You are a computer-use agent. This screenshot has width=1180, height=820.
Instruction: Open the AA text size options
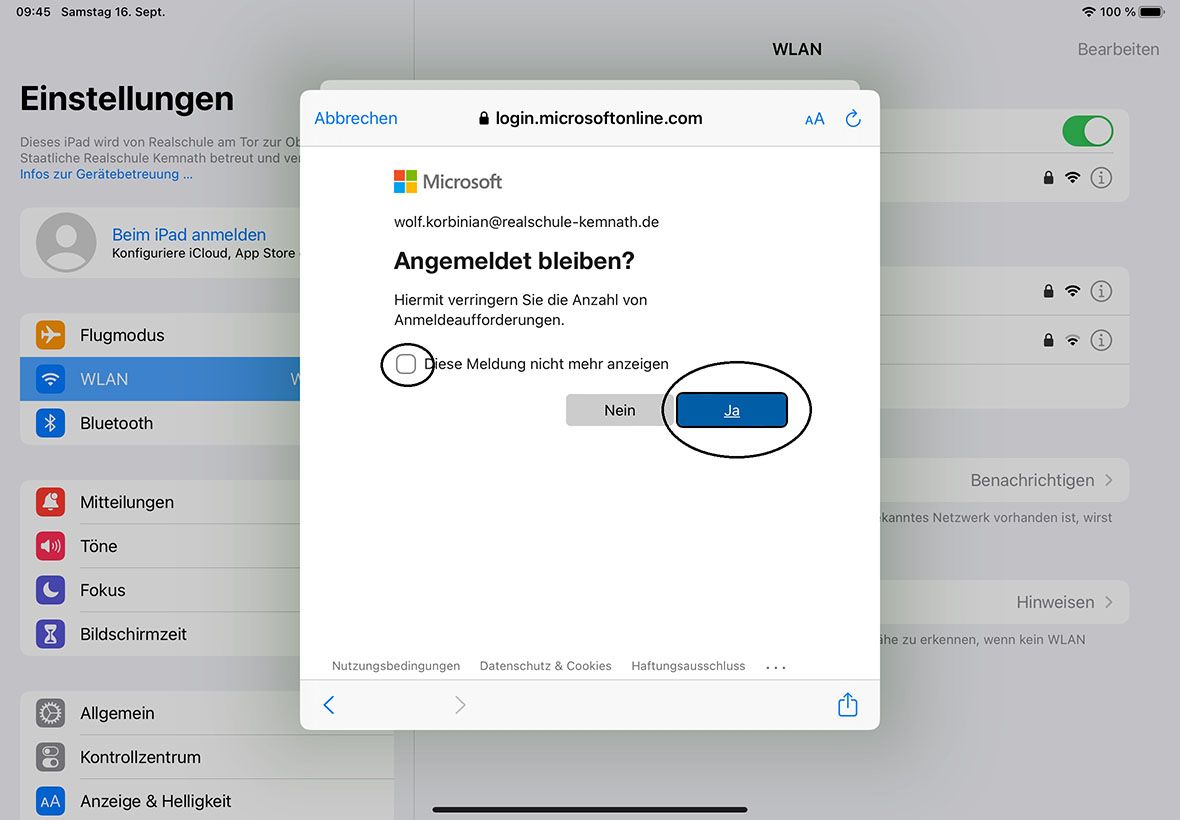[814, 119]
